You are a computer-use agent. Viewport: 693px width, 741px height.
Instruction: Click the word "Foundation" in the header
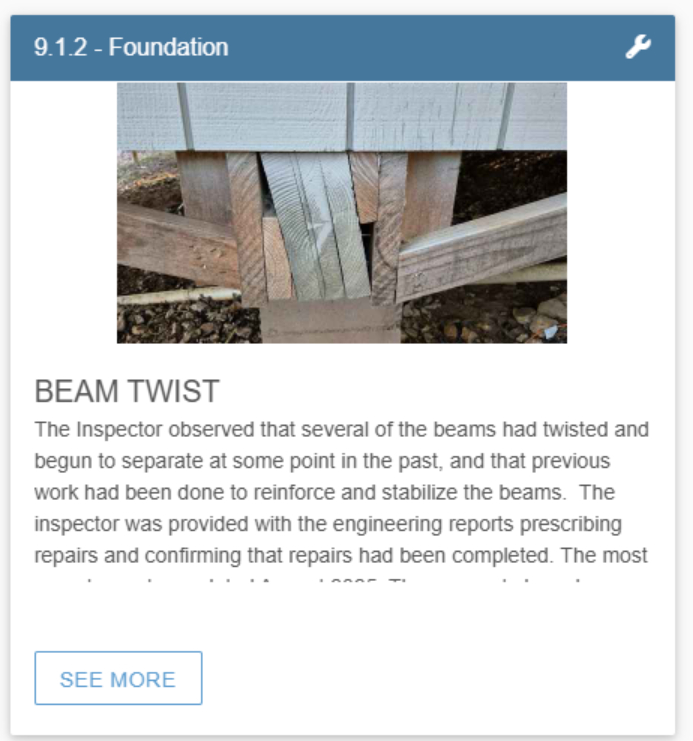coord(168,47)
